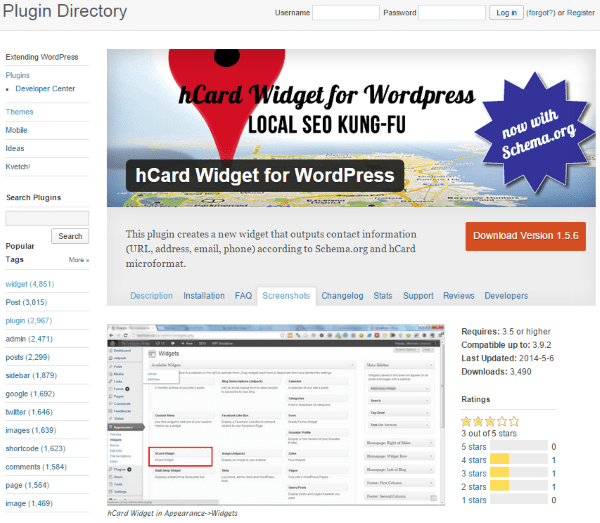This screenshot has height=523, width=600.
Task: Click the Downloads 3,490 text
Action: click(x=496, y=371)
